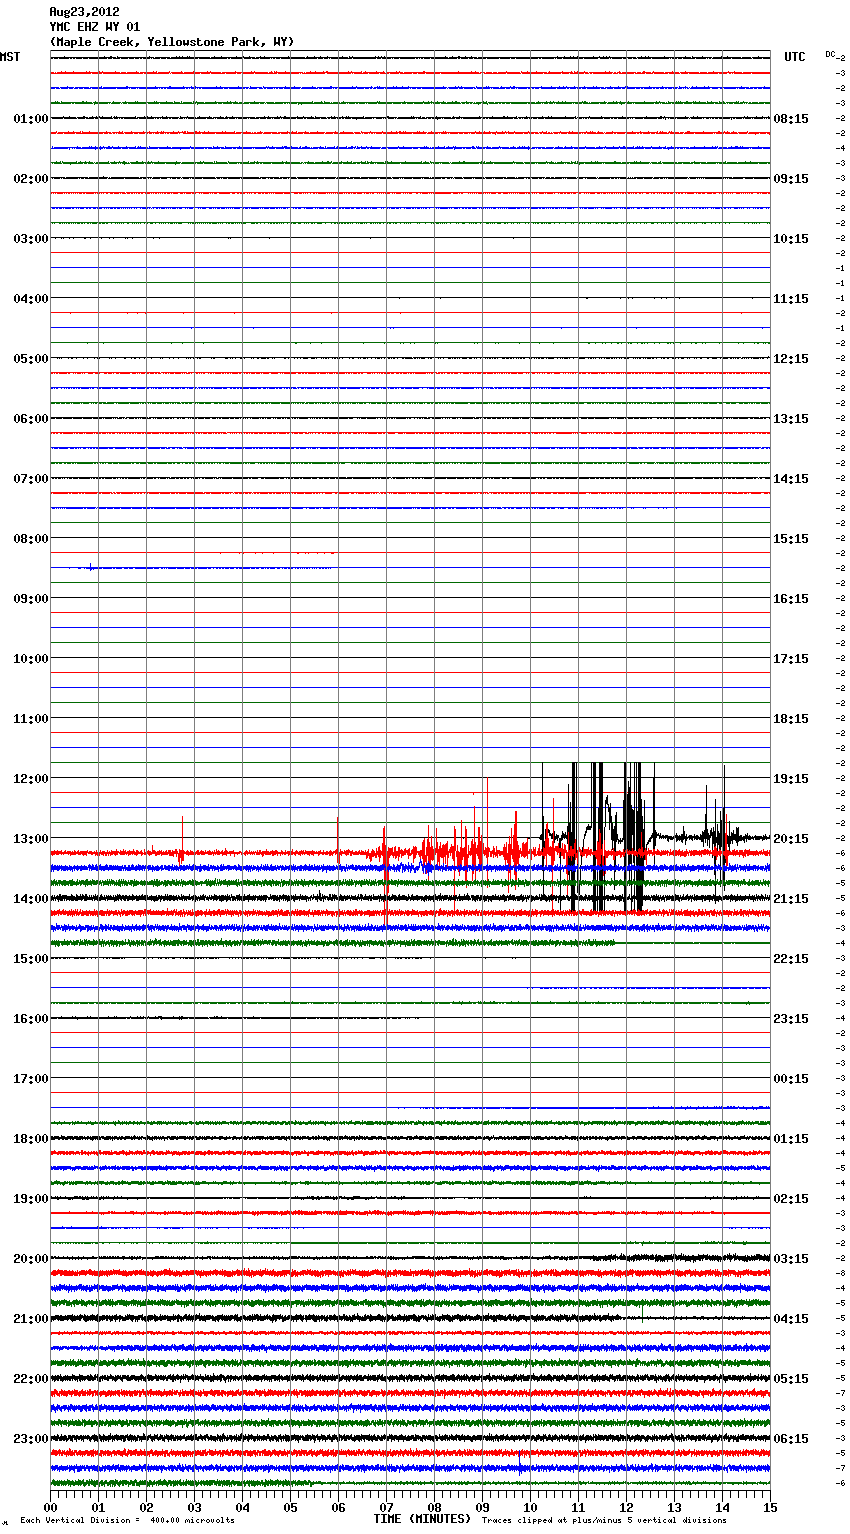The width and height of the screenshot is (850, 1534).
Task: Click minute tick label "15" on time axis
Action: click(x=770, y=1507)
